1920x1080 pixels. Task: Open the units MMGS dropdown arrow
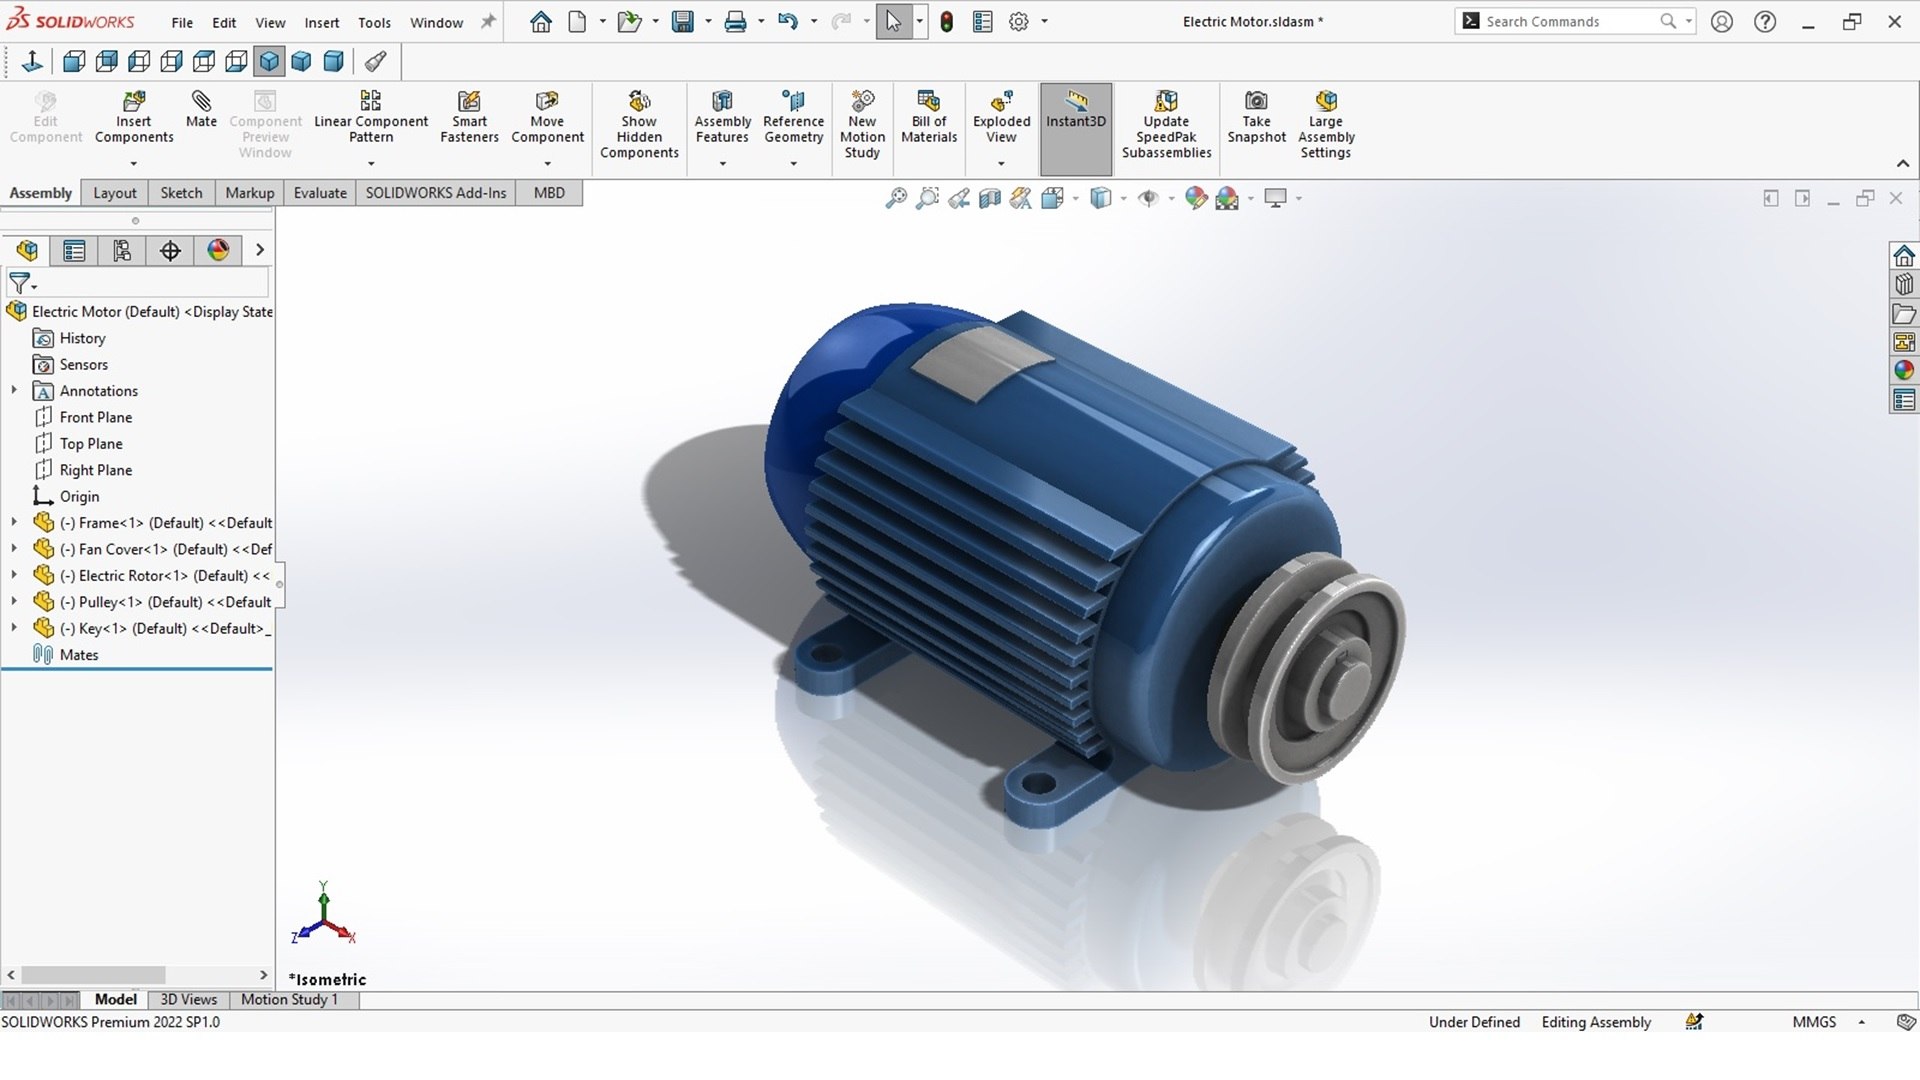click(x=1862, y=1022)
